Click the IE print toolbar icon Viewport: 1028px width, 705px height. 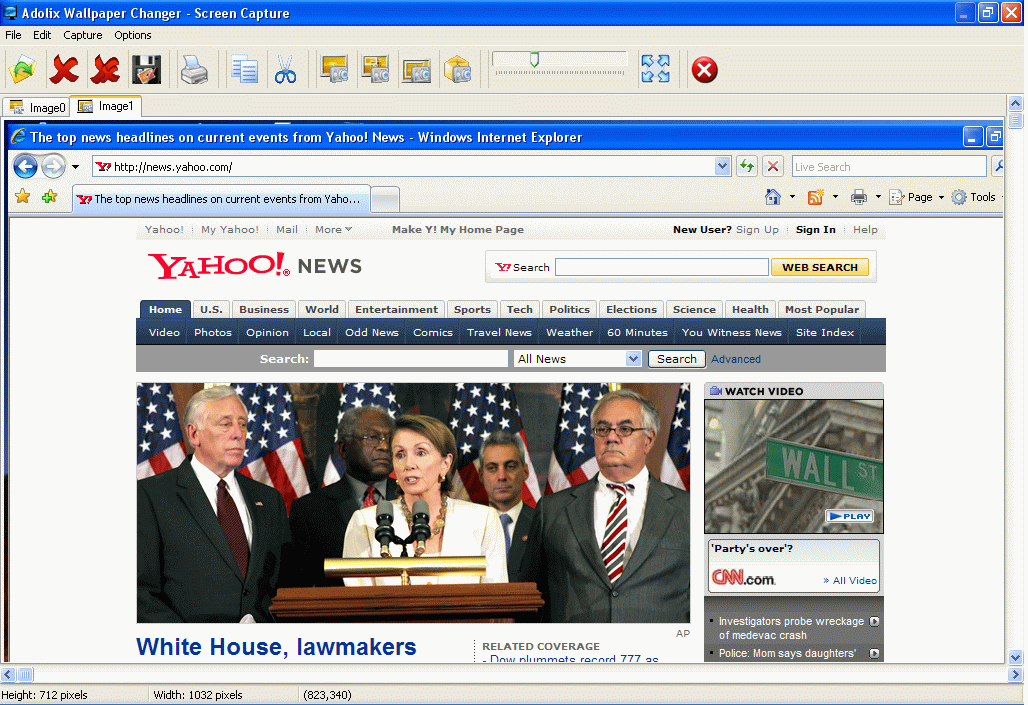point(859,197)
